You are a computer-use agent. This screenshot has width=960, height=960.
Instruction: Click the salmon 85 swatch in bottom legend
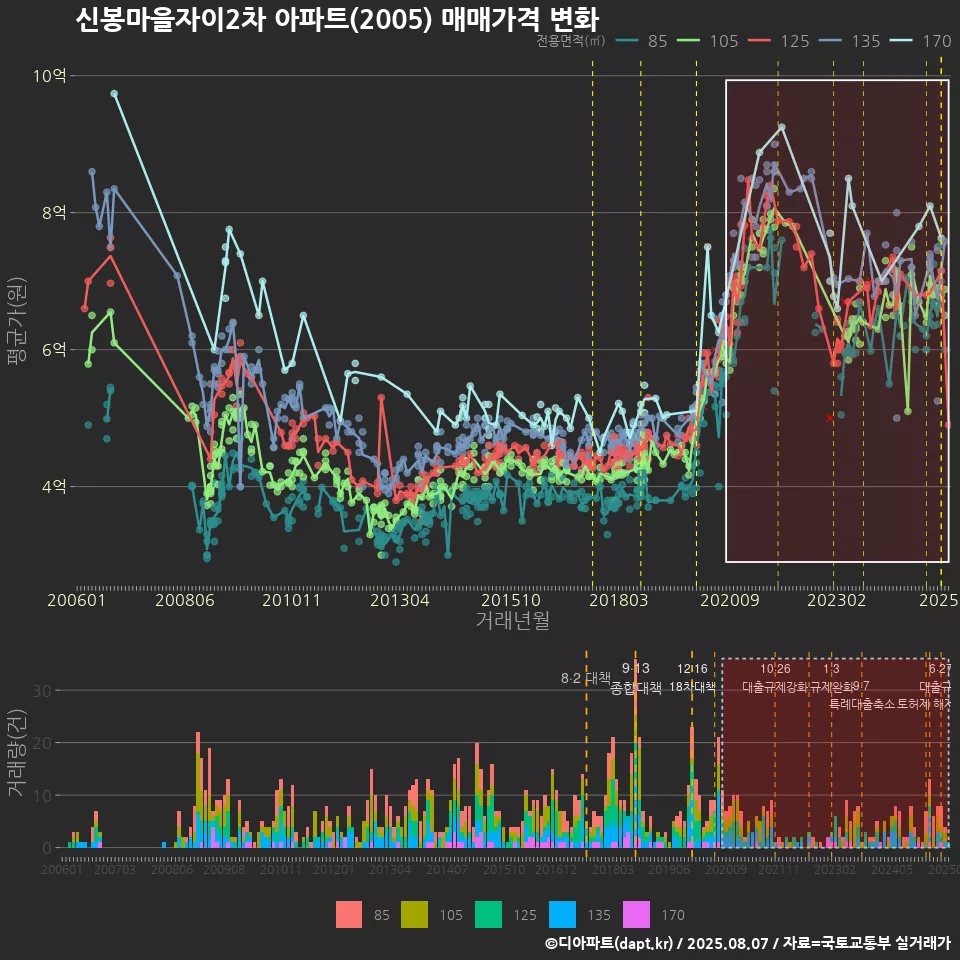349,915
